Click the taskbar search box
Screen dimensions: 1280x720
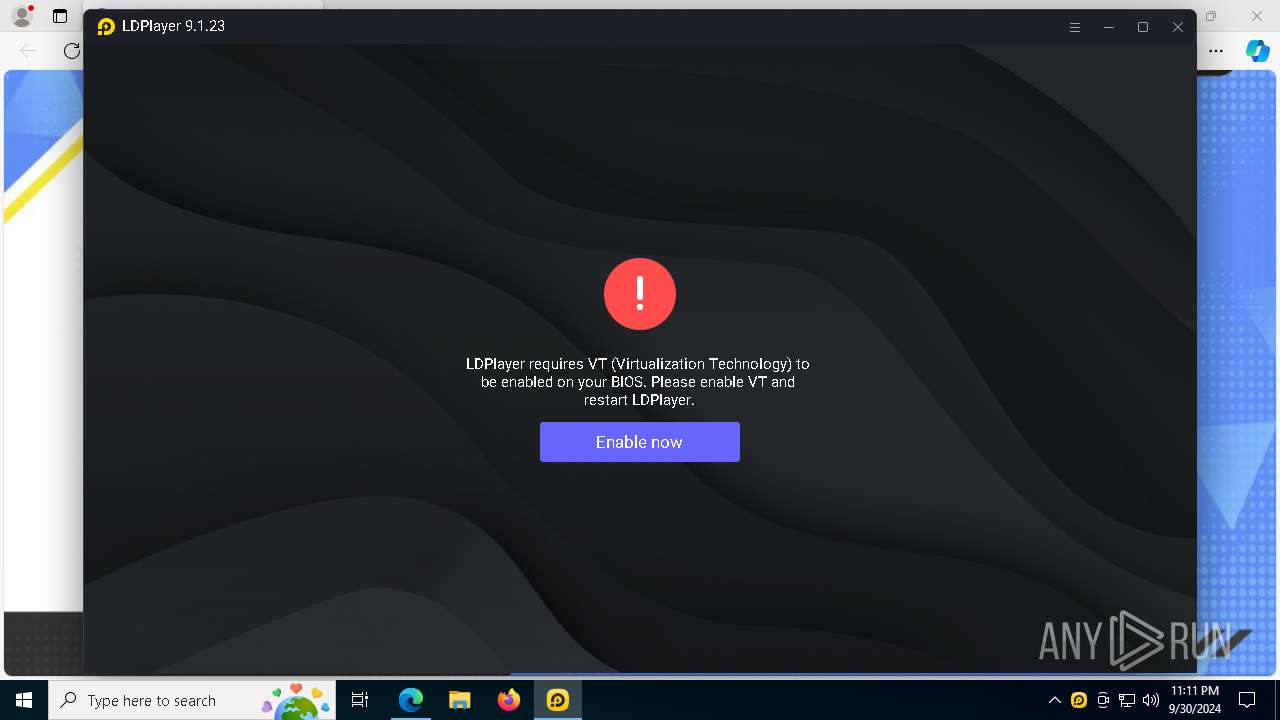[x=193, y=700]
